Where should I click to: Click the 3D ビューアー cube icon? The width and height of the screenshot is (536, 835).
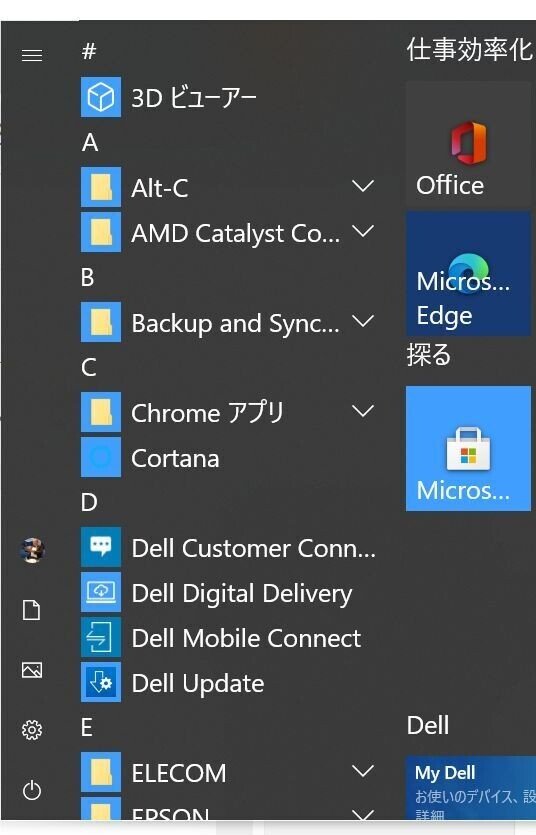(x=101, y=97)
